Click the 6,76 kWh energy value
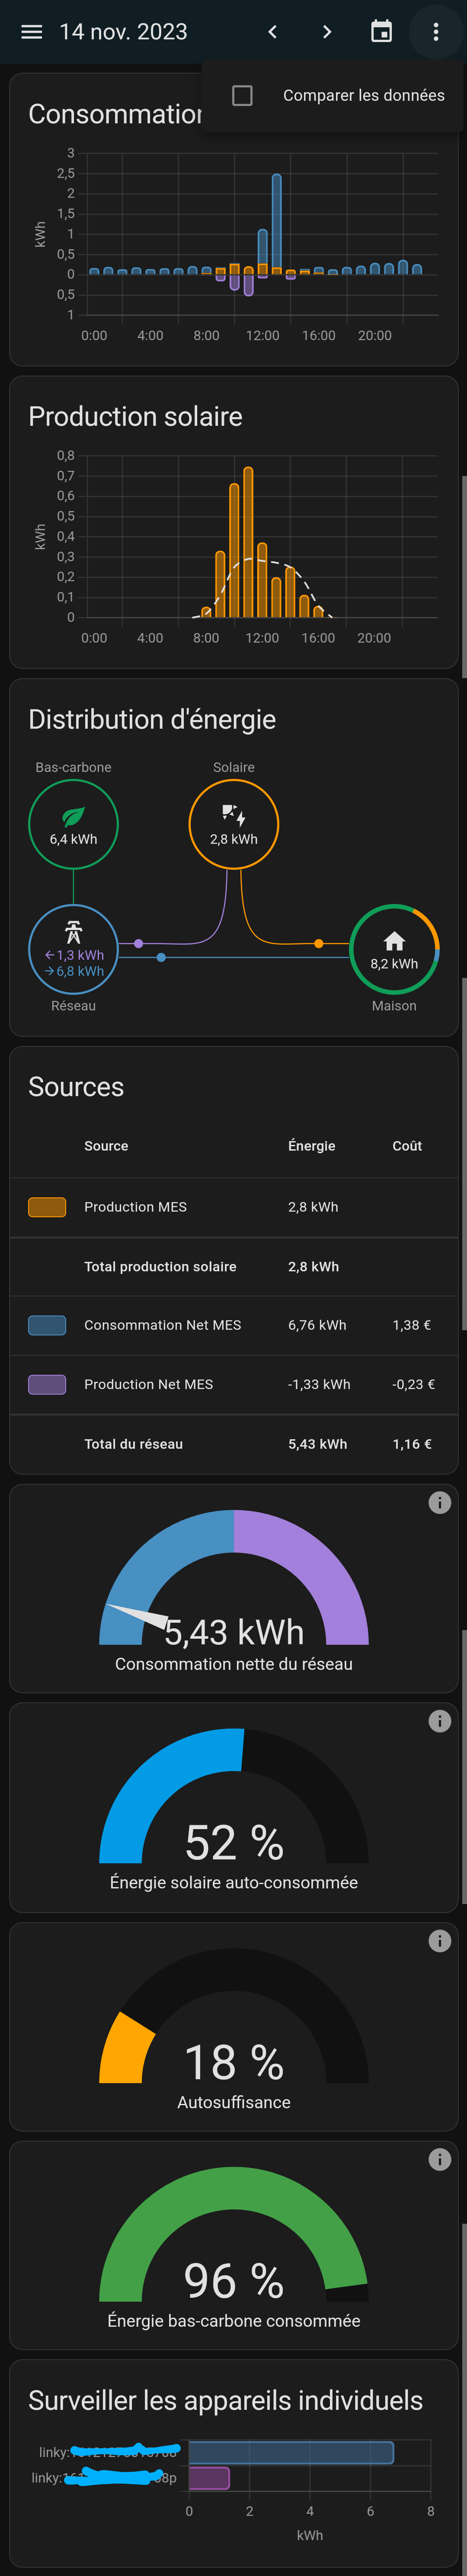467x2576 pixels. (x=317, y=1325)
